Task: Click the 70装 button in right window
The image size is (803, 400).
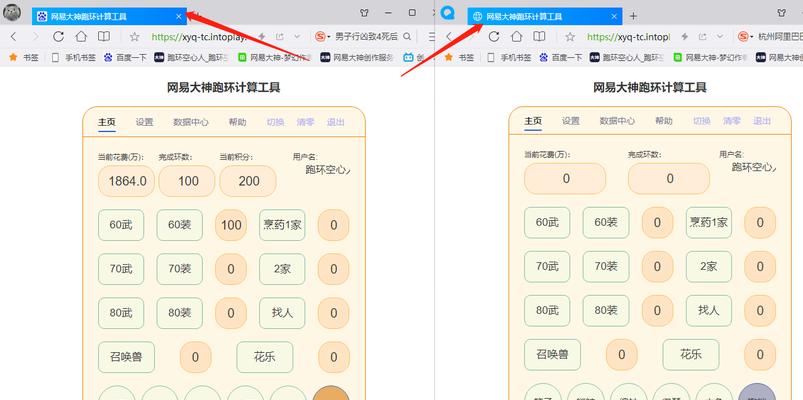Action: 606,266
